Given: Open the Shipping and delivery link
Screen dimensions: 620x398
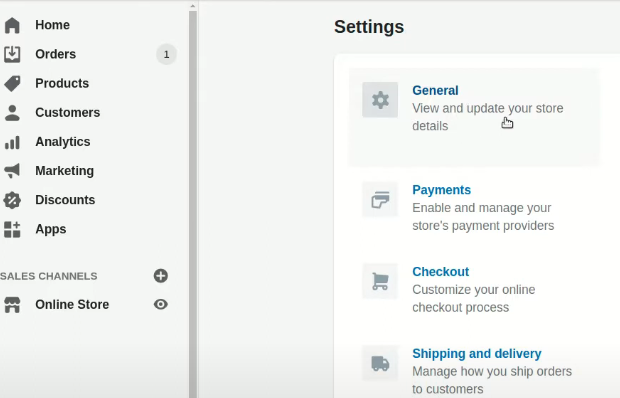Looking at the screenshot, I should pos(476,353).
